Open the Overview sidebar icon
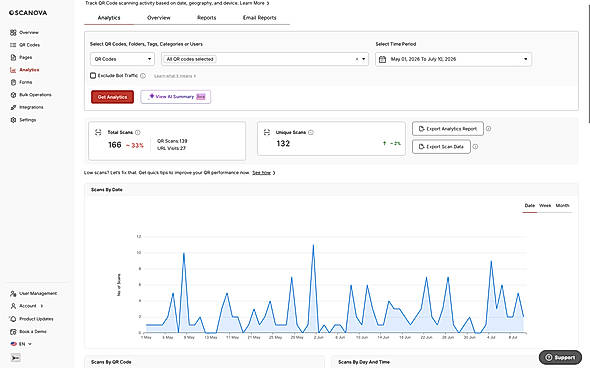 13,32
